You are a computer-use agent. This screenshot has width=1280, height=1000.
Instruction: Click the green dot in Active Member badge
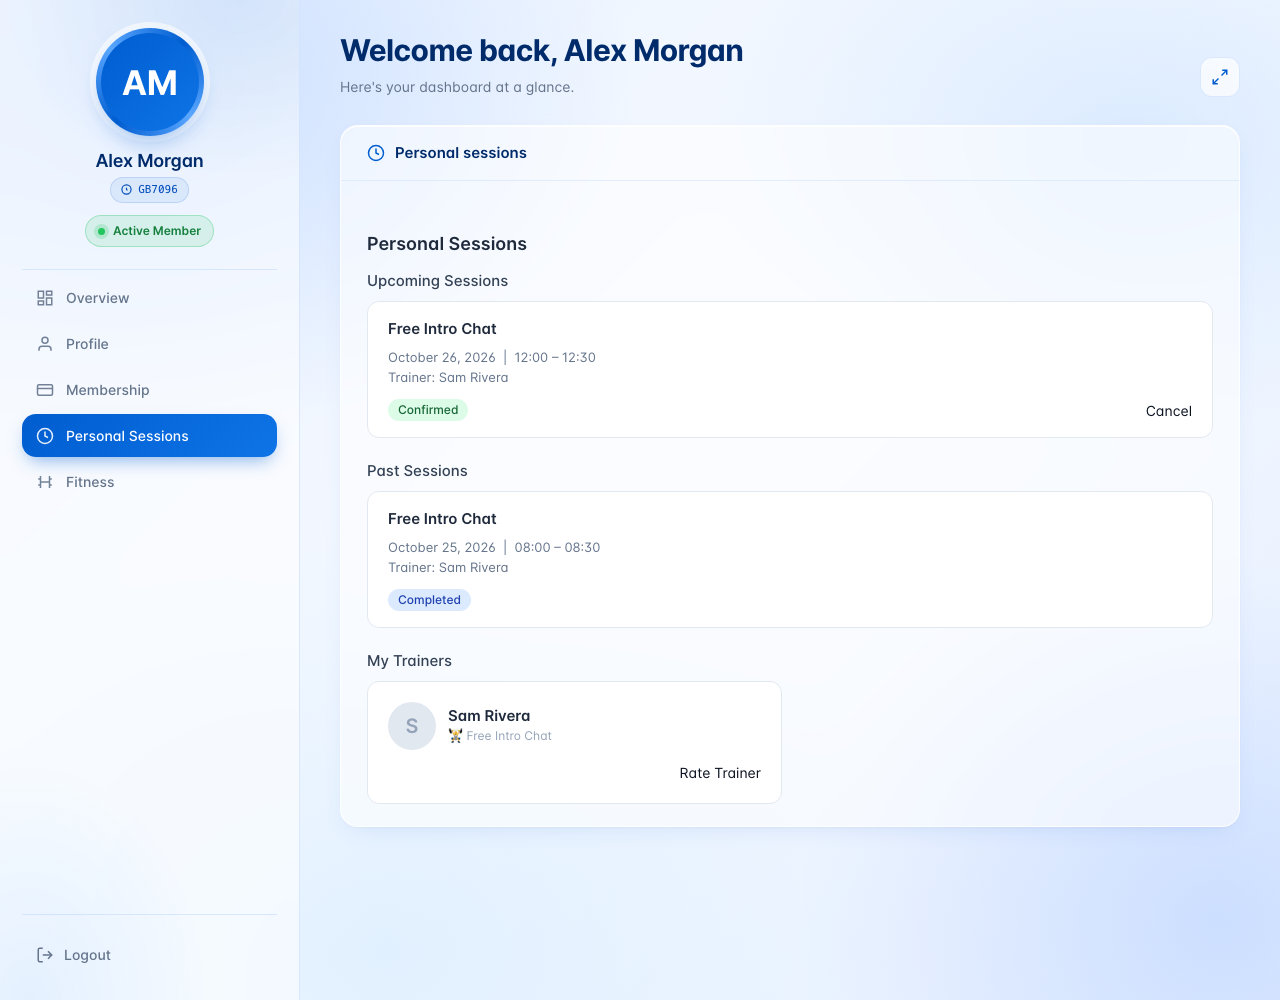[101, 231]
